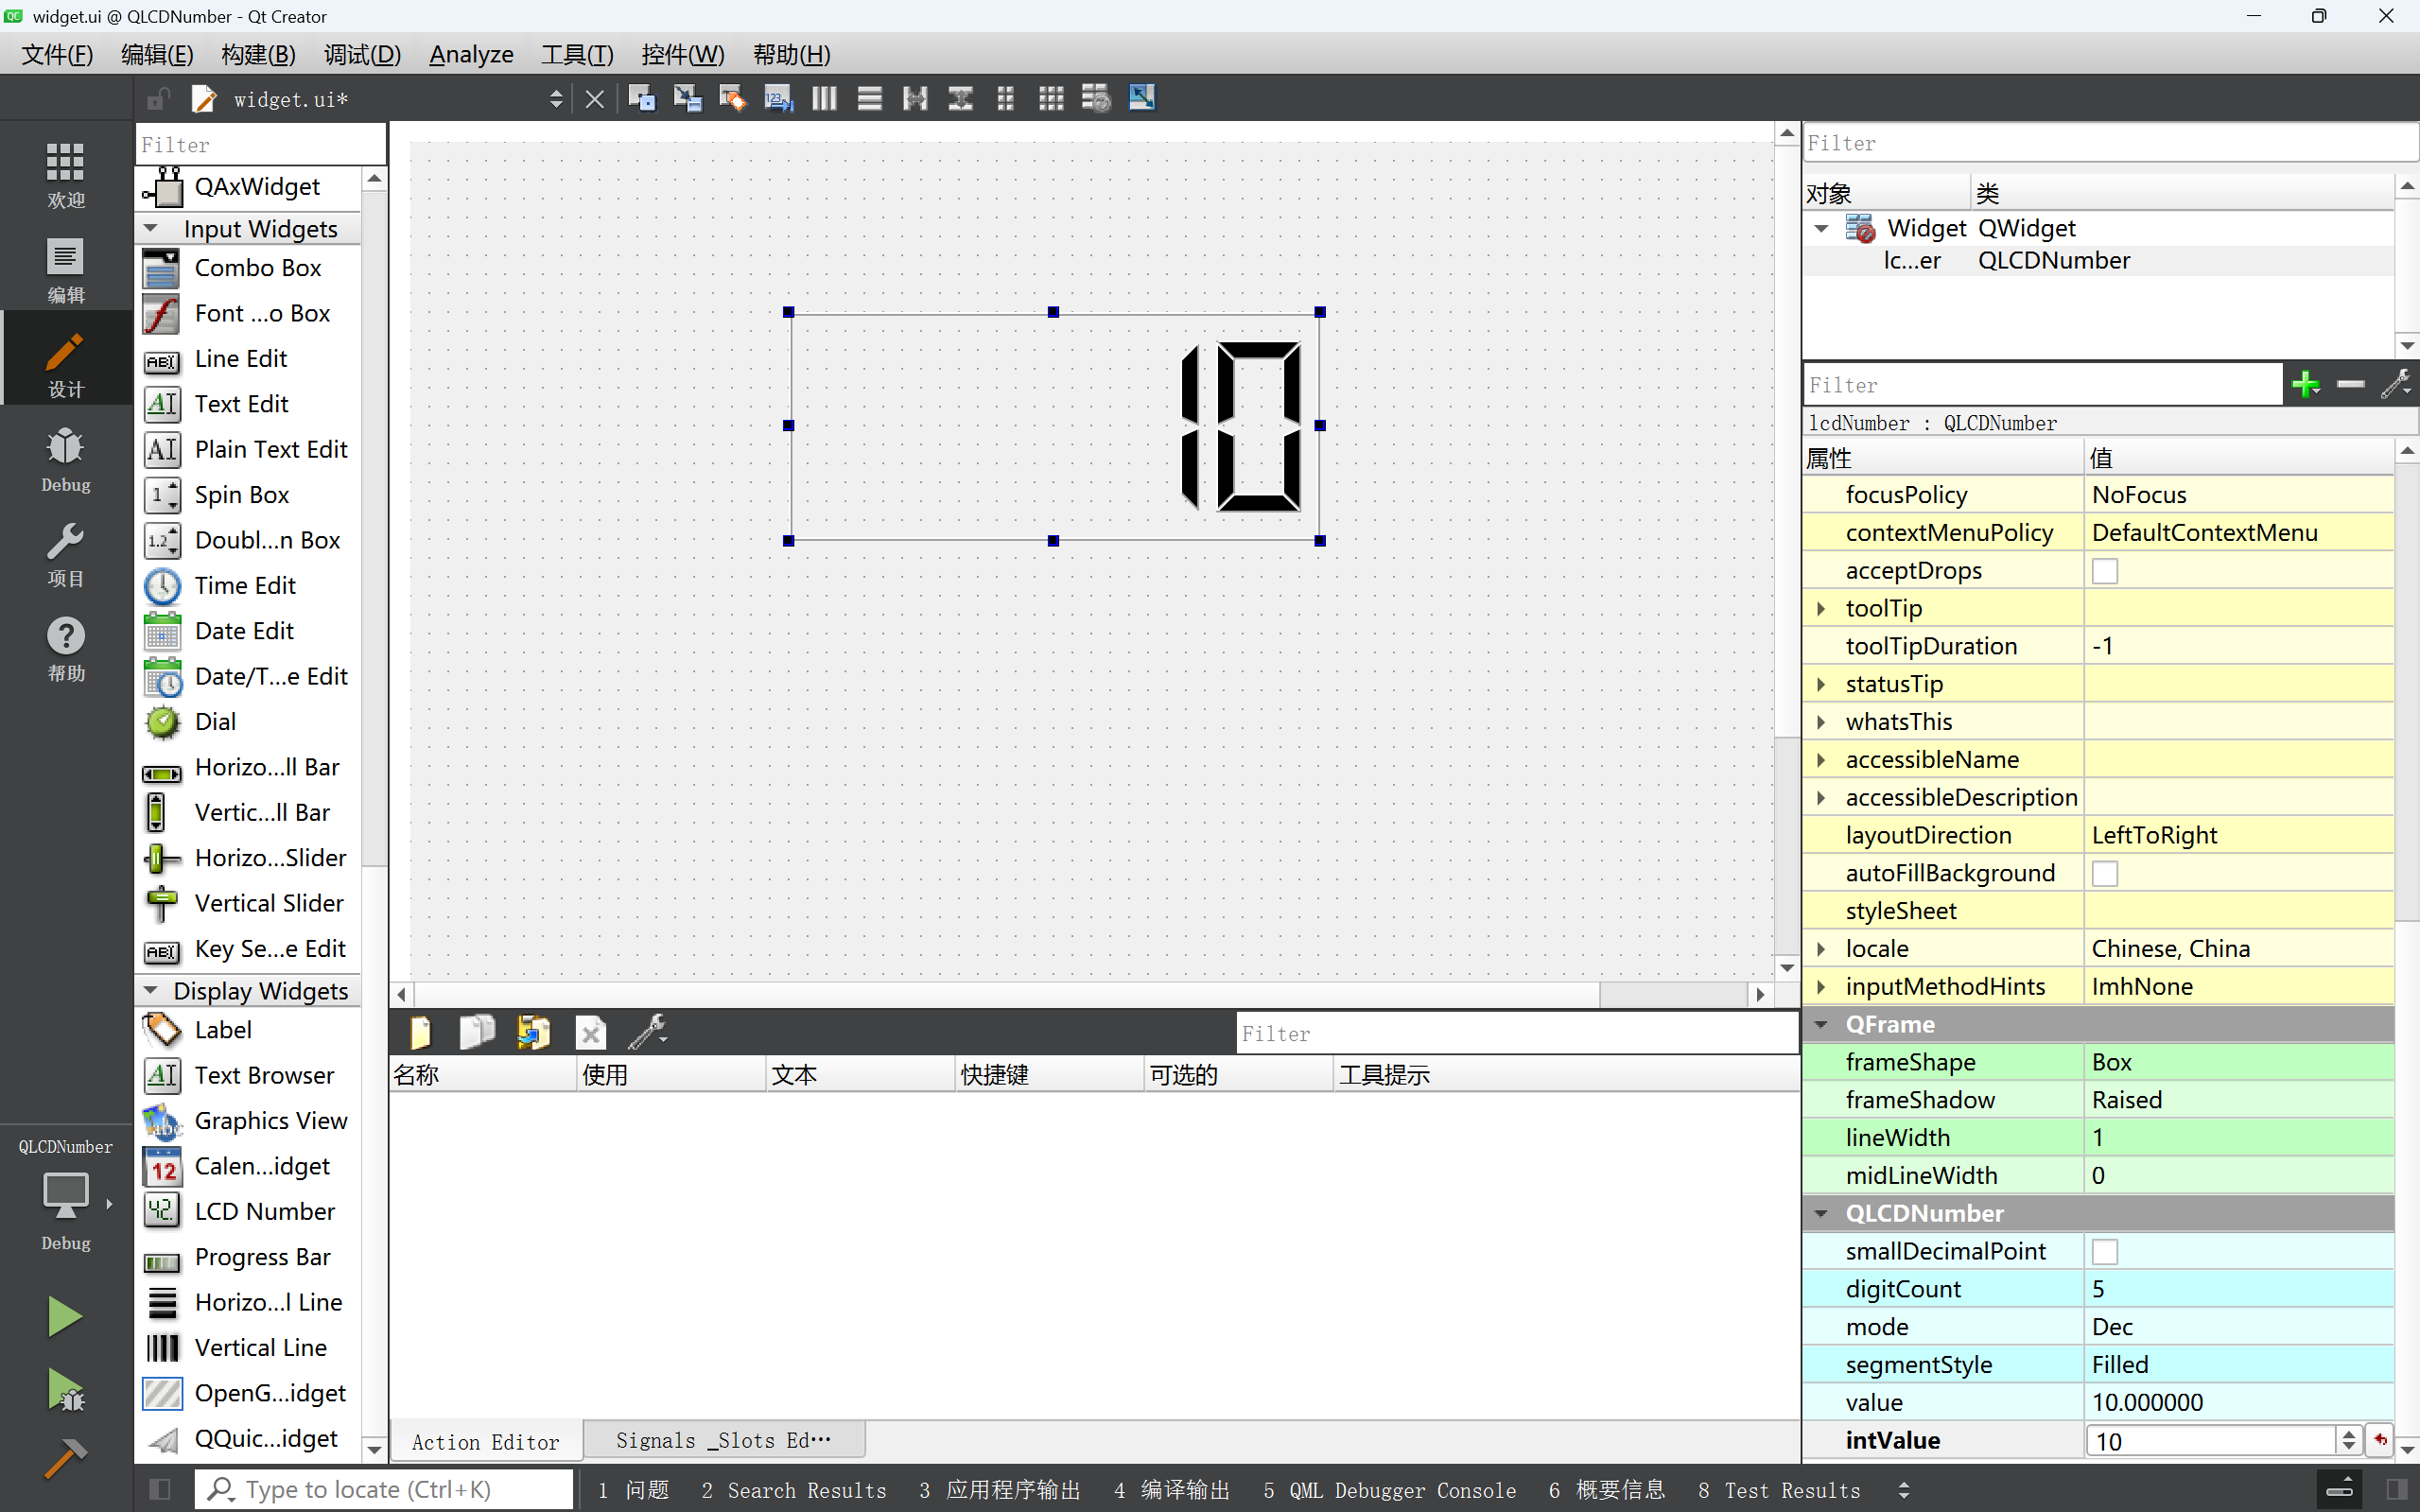
Task: Switch to the 项目 Projects mode
Action: pos(65,555)
